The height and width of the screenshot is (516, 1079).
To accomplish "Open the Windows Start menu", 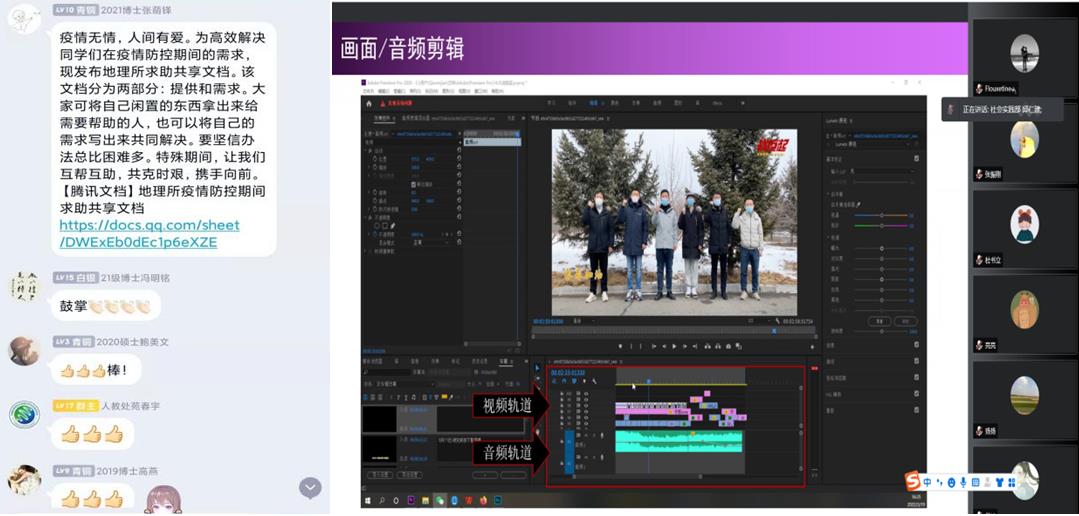I will [368, 500].
